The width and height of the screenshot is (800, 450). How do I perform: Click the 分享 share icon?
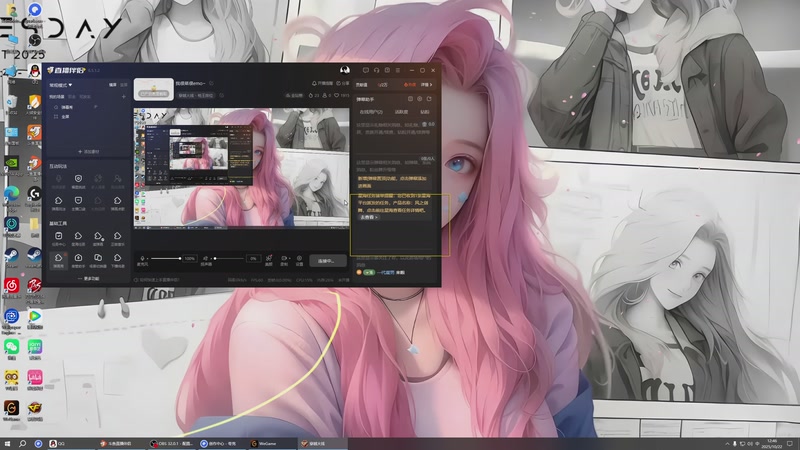[x=343, y=83]
